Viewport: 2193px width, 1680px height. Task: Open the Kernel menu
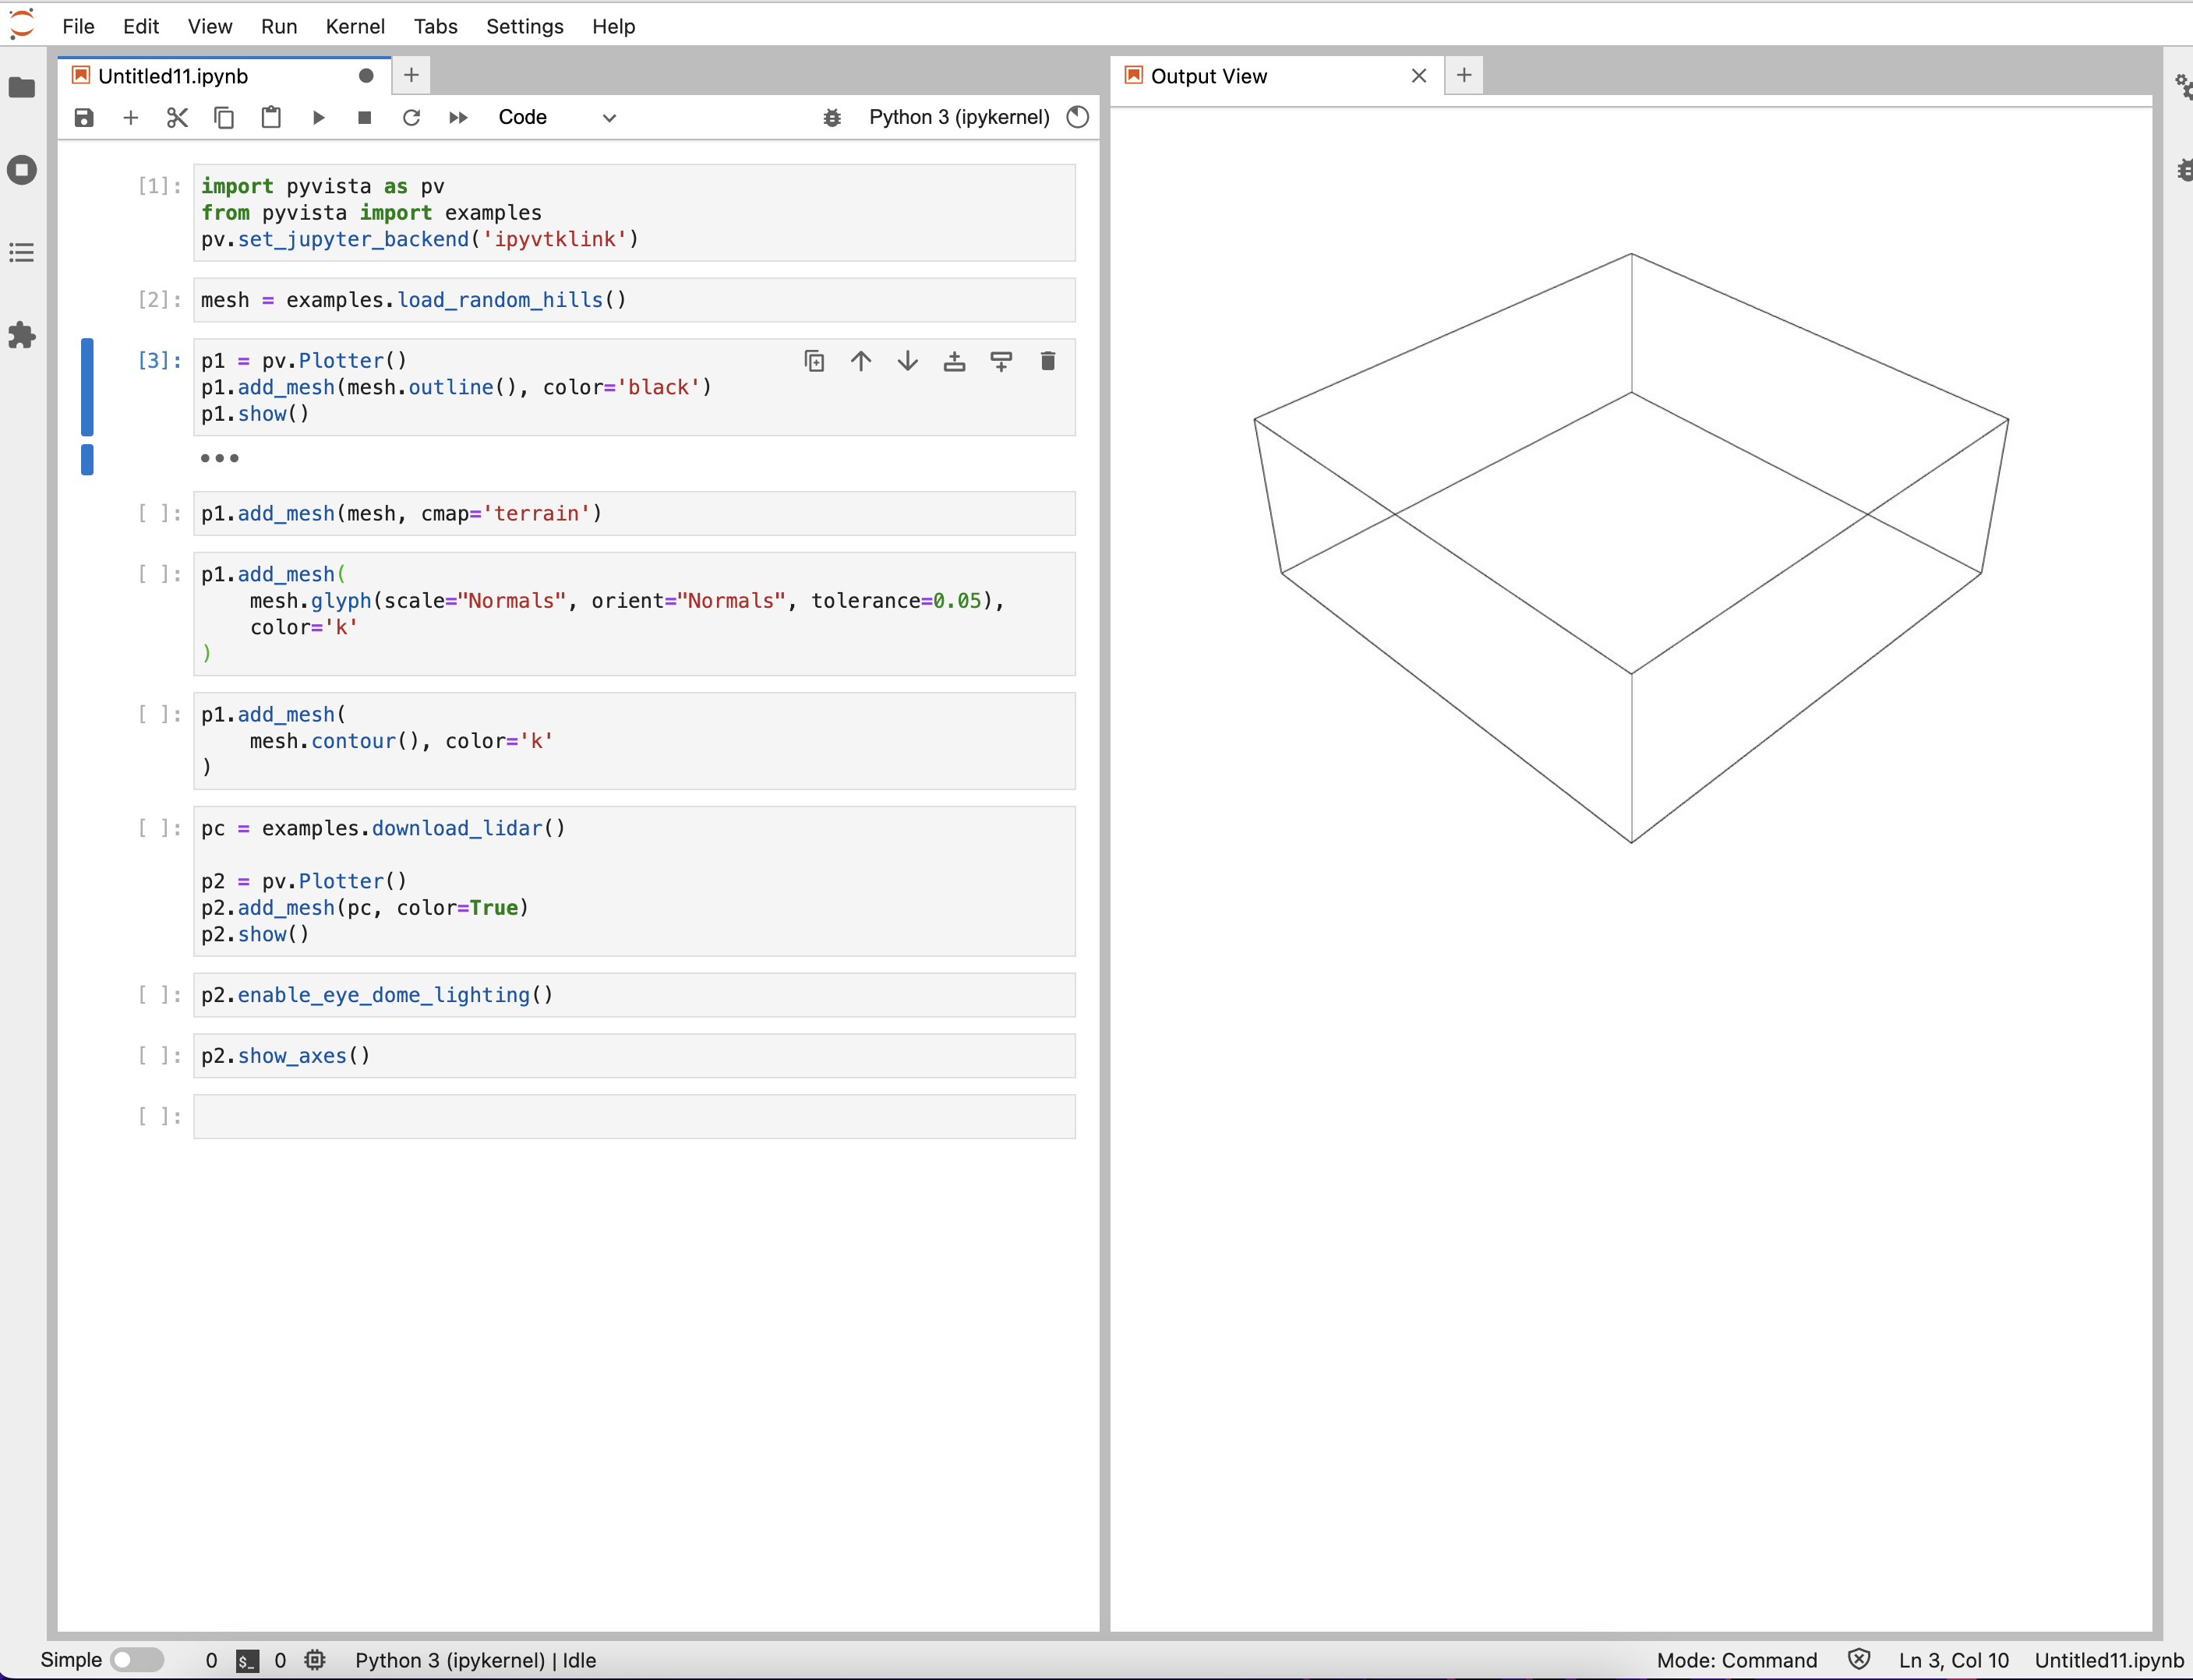pos(355,26)
